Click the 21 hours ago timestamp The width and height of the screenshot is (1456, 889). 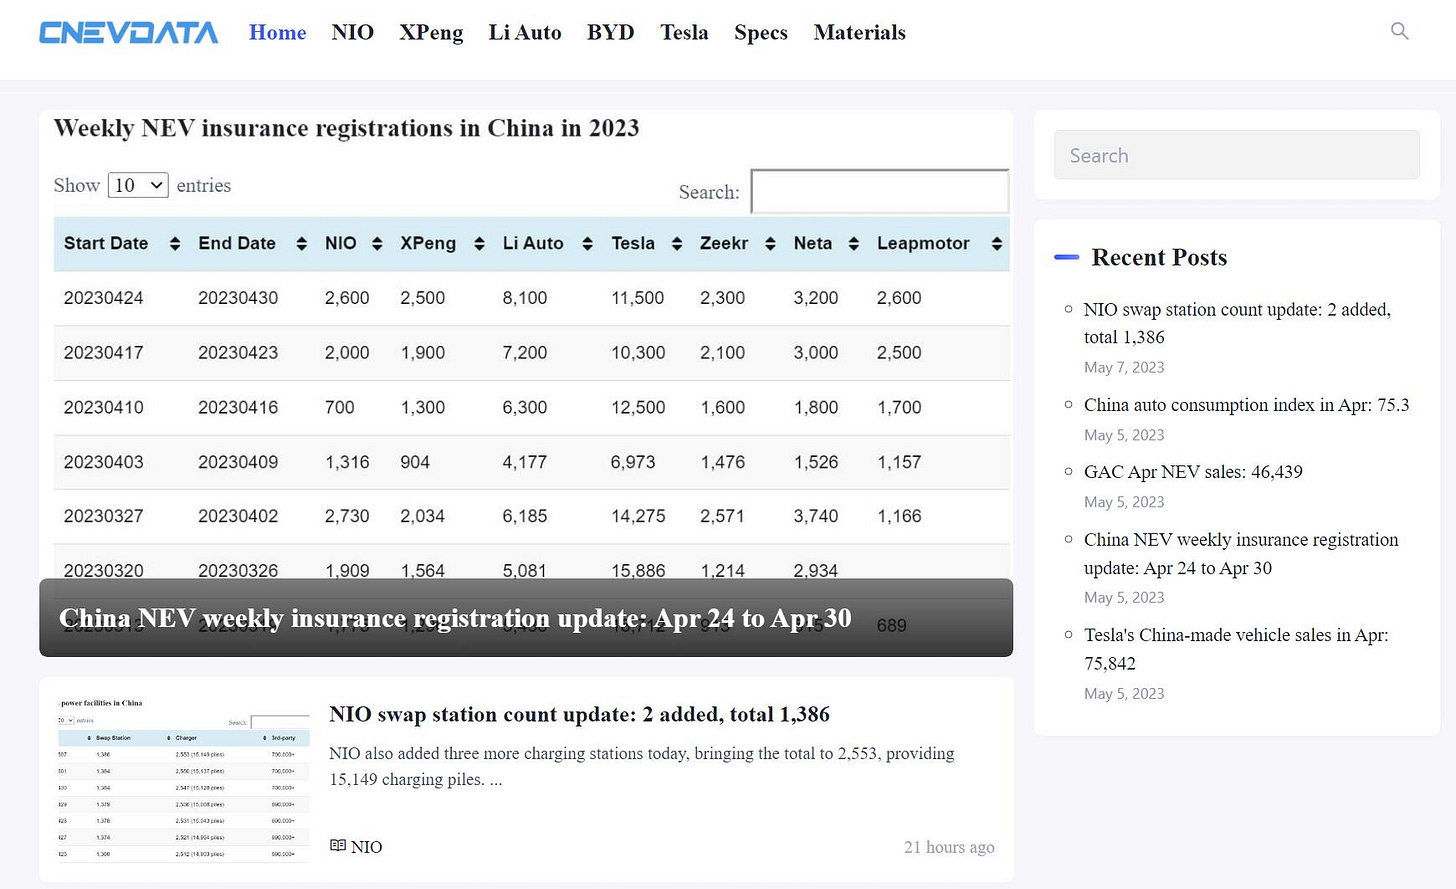pyautogui.click(x=949, y=847)
